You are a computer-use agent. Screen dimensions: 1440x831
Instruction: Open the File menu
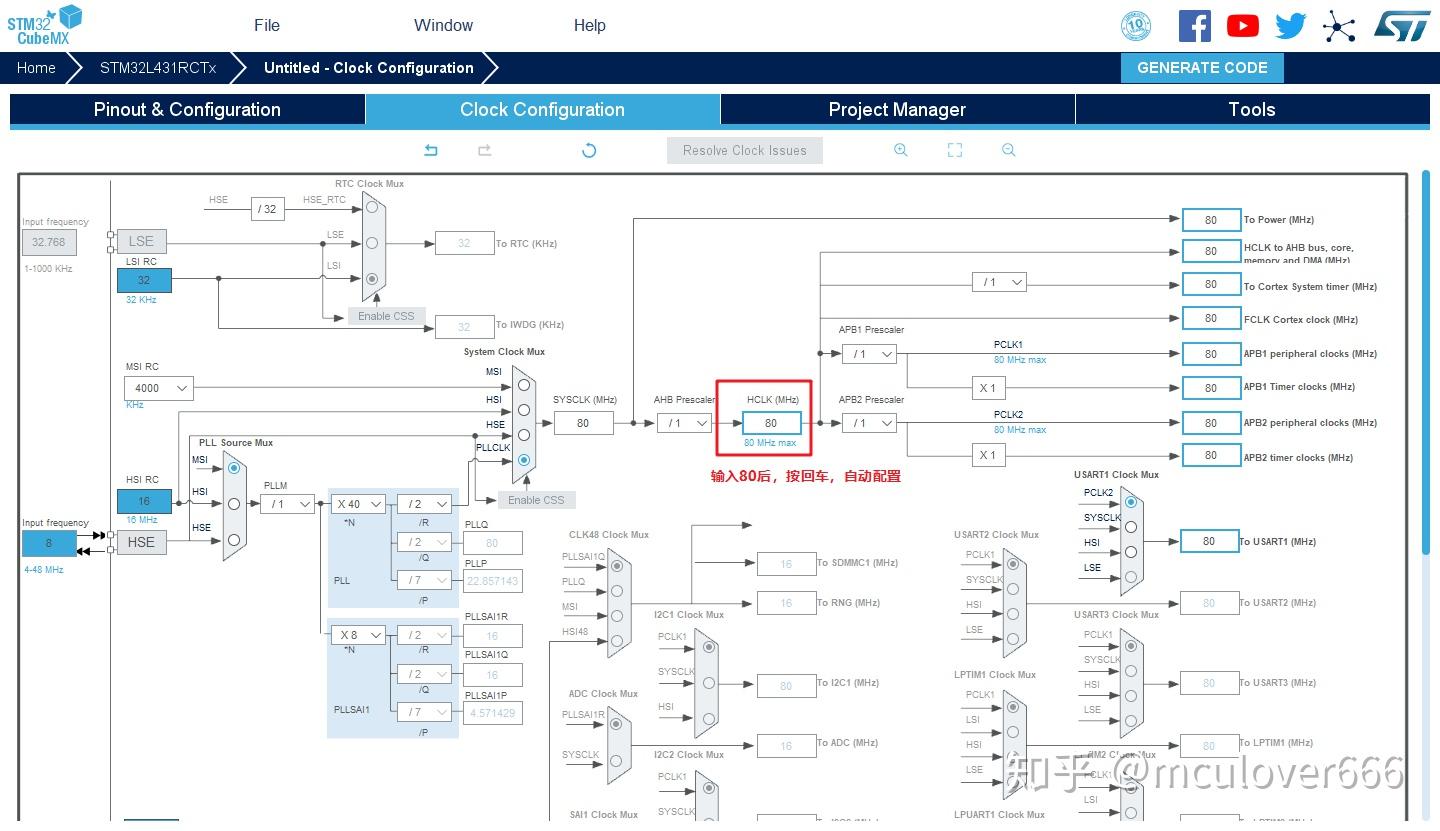tap(267, 25)
